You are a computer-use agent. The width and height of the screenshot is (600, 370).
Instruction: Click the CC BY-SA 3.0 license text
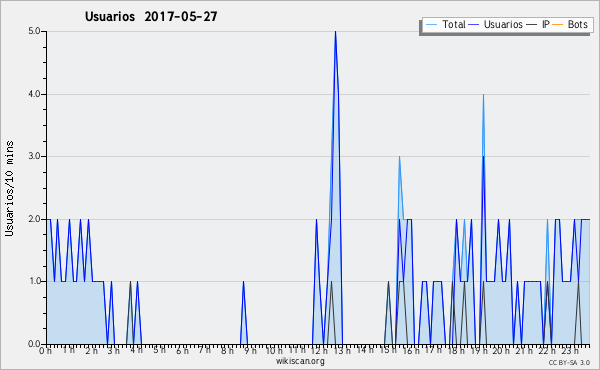point(569,362)
